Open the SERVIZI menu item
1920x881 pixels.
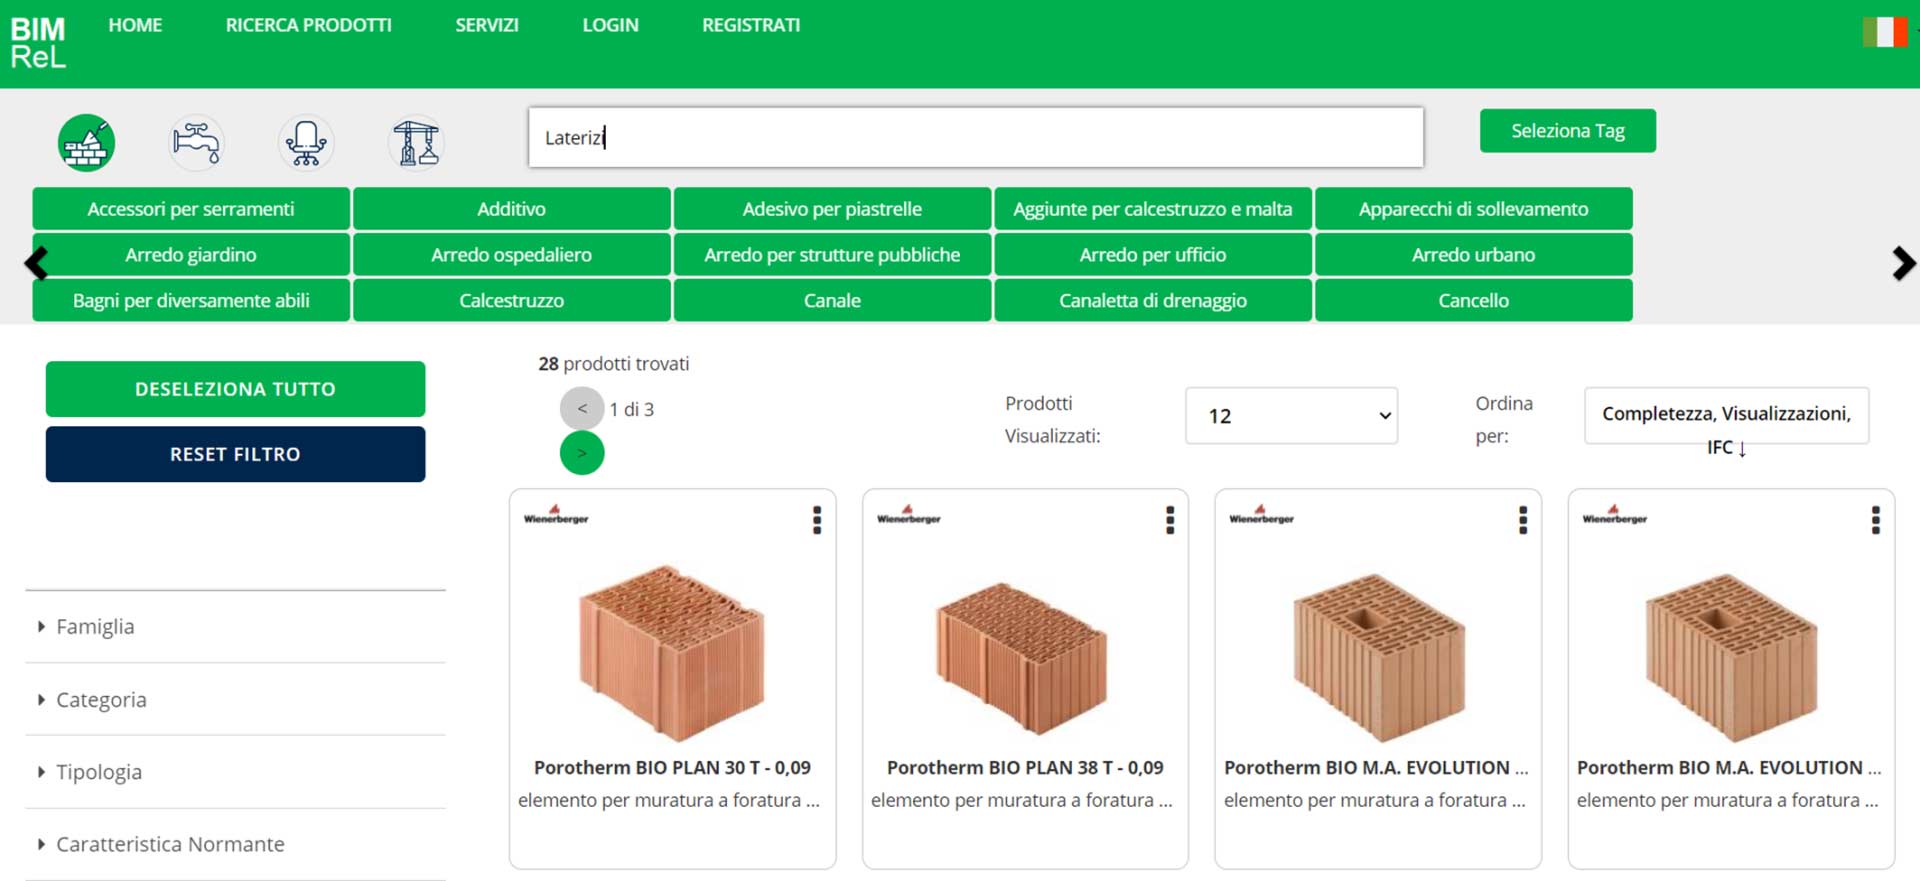point(487,25)
